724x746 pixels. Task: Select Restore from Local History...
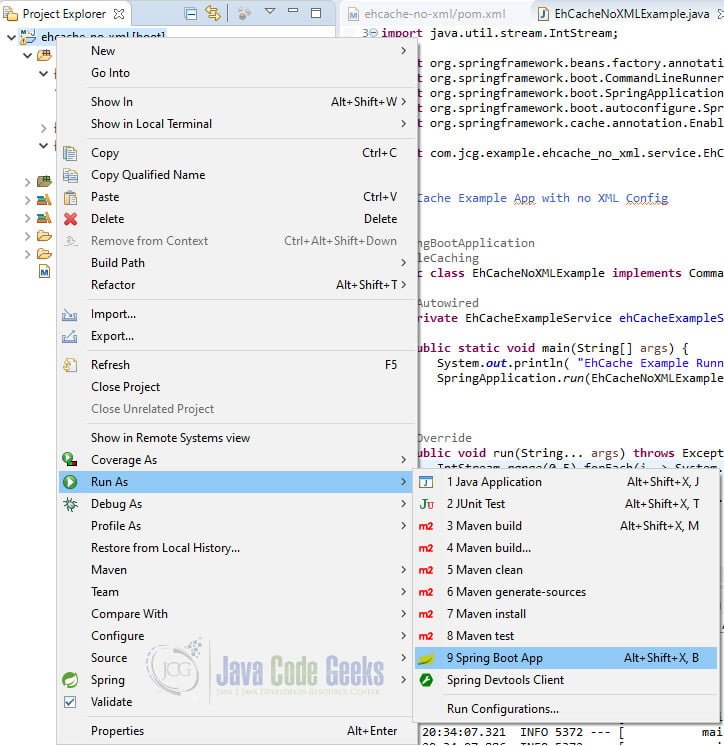[236, 548]
